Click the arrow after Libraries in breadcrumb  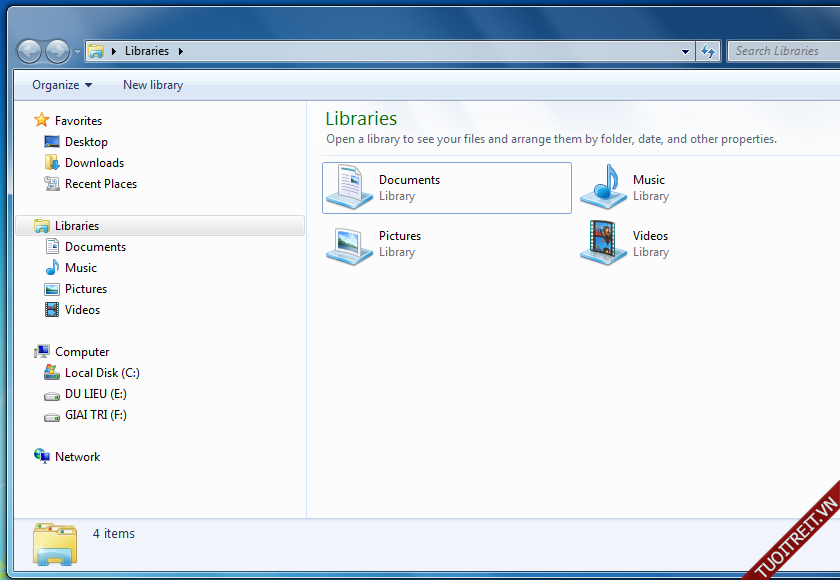click(x=180, y=51)
